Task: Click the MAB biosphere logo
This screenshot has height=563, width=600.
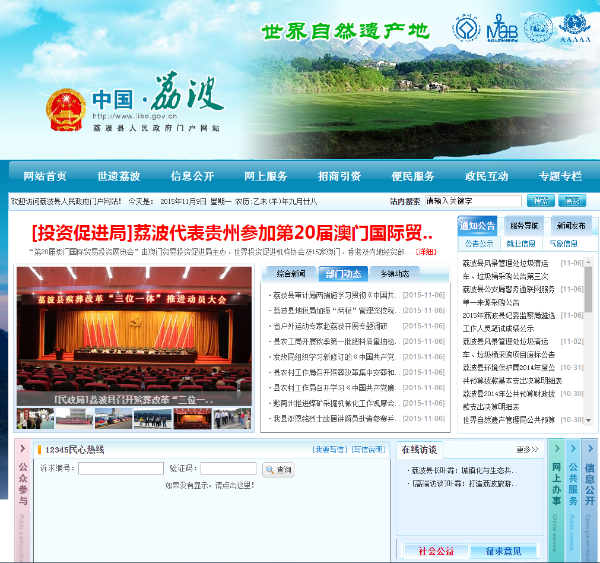Action: pyautogui.click(x=500, y=28)
